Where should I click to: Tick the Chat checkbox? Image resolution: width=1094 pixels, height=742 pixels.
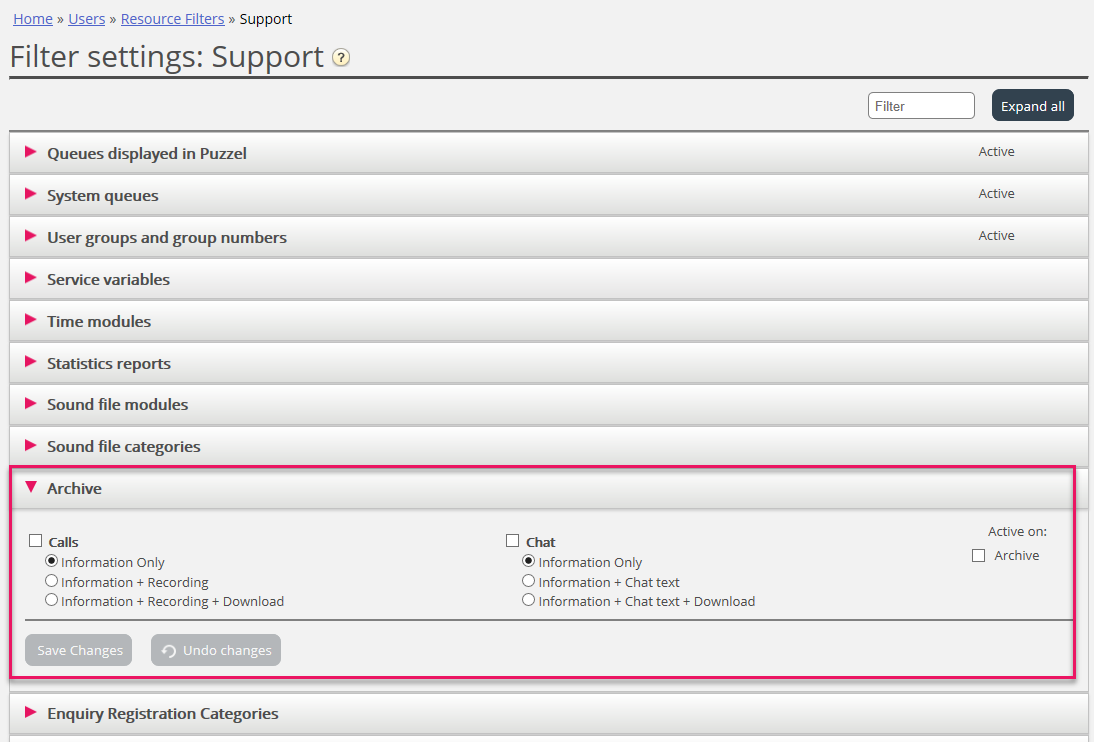pyautogui.click(x=513, y=541)
